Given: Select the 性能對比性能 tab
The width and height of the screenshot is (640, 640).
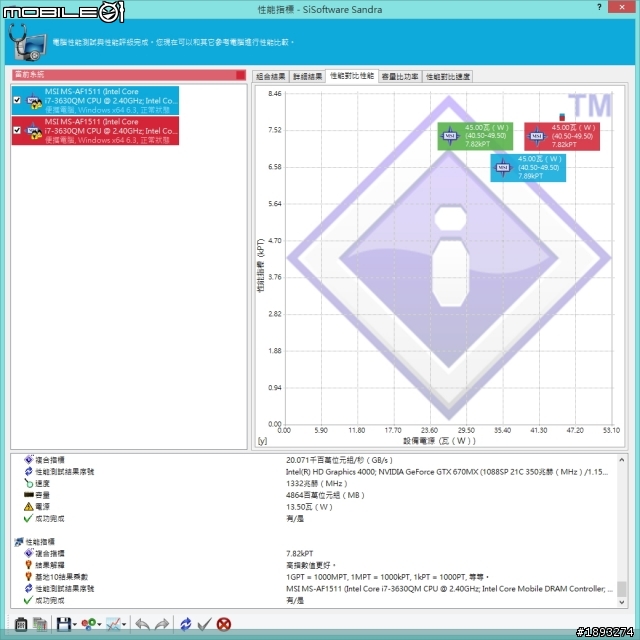Looking at the screenshot, I should [x=352, y=76].
